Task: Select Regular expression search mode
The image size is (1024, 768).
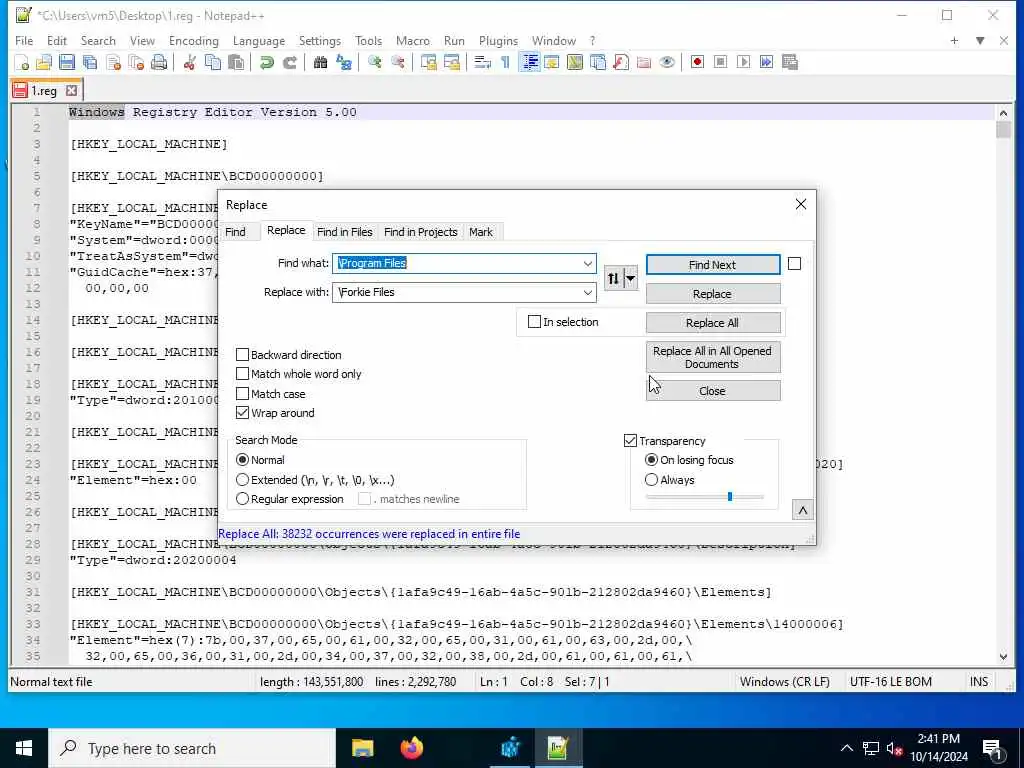Action: [x=242, y=499]
